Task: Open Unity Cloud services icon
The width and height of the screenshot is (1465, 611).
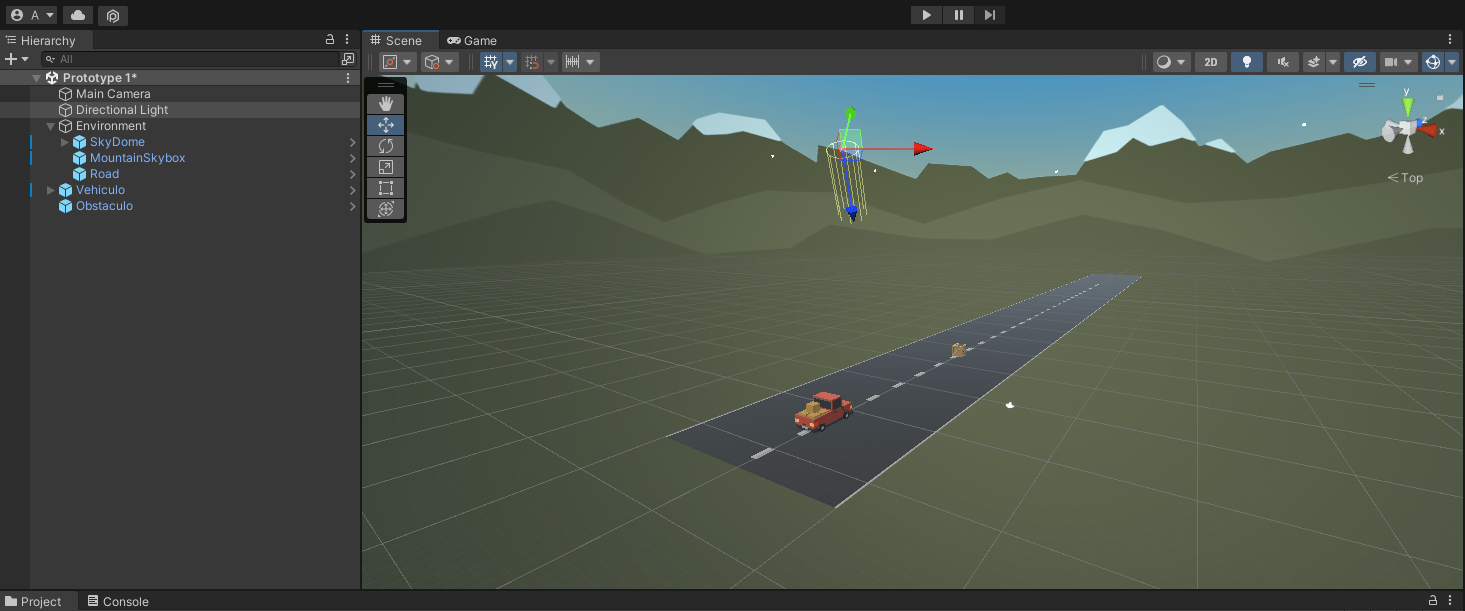Action: click(x=78, y=15)
